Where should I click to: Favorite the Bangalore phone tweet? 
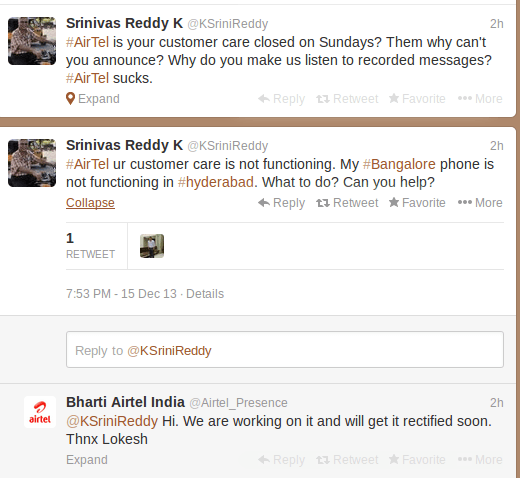click(417, 203)
